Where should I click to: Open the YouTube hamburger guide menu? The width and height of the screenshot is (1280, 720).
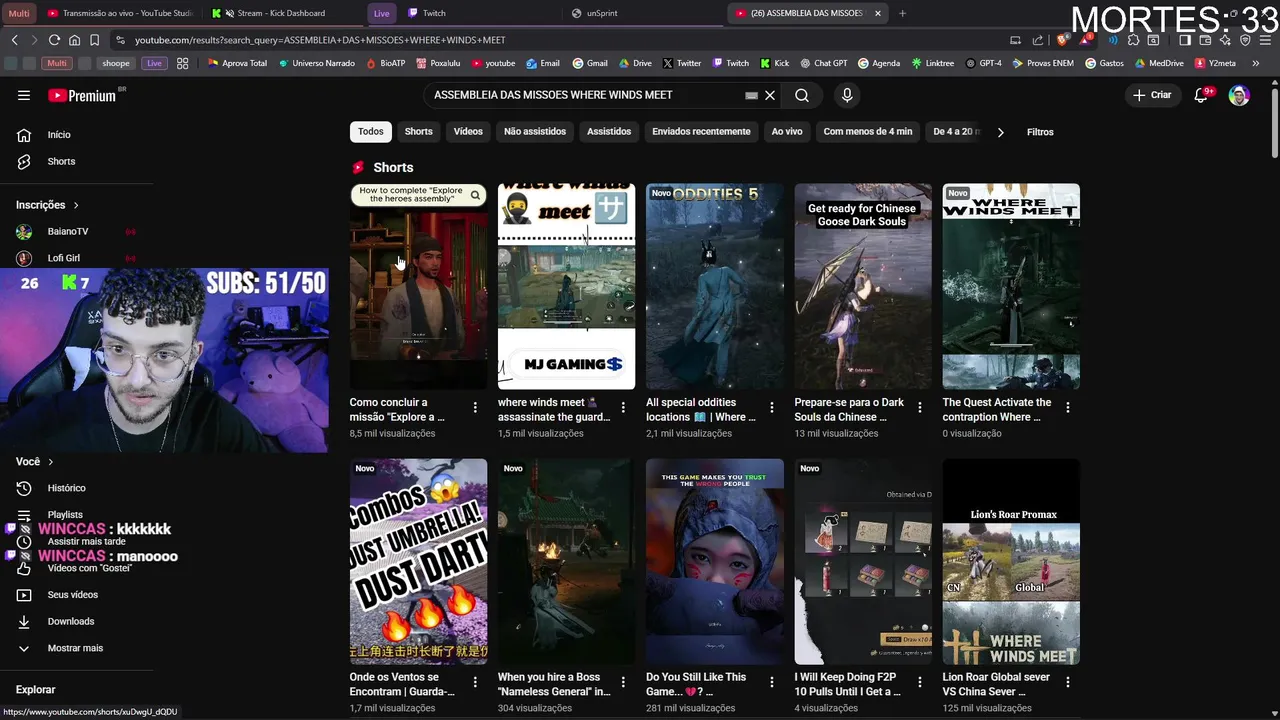(24, 95)
